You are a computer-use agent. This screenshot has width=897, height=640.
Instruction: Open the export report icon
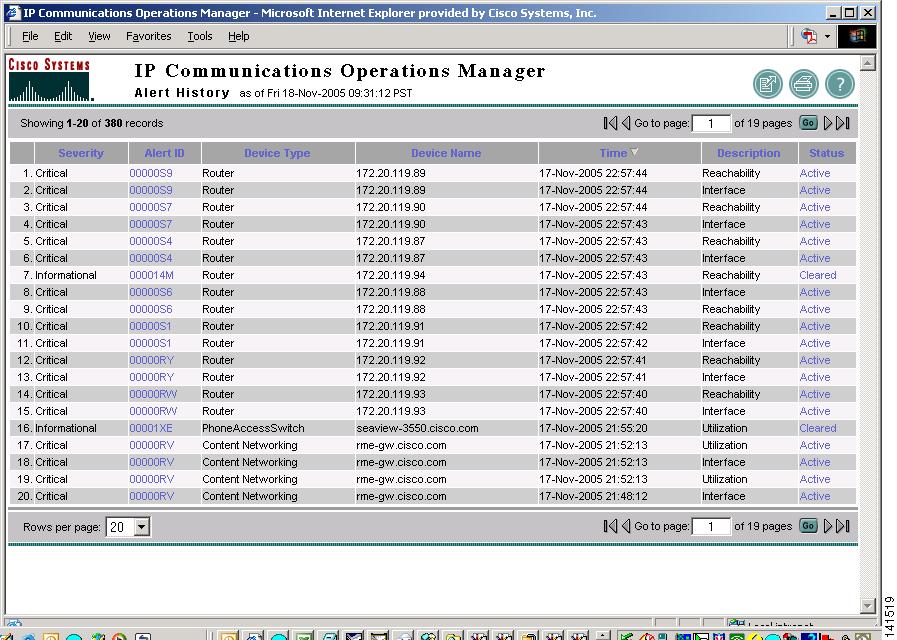767,84
